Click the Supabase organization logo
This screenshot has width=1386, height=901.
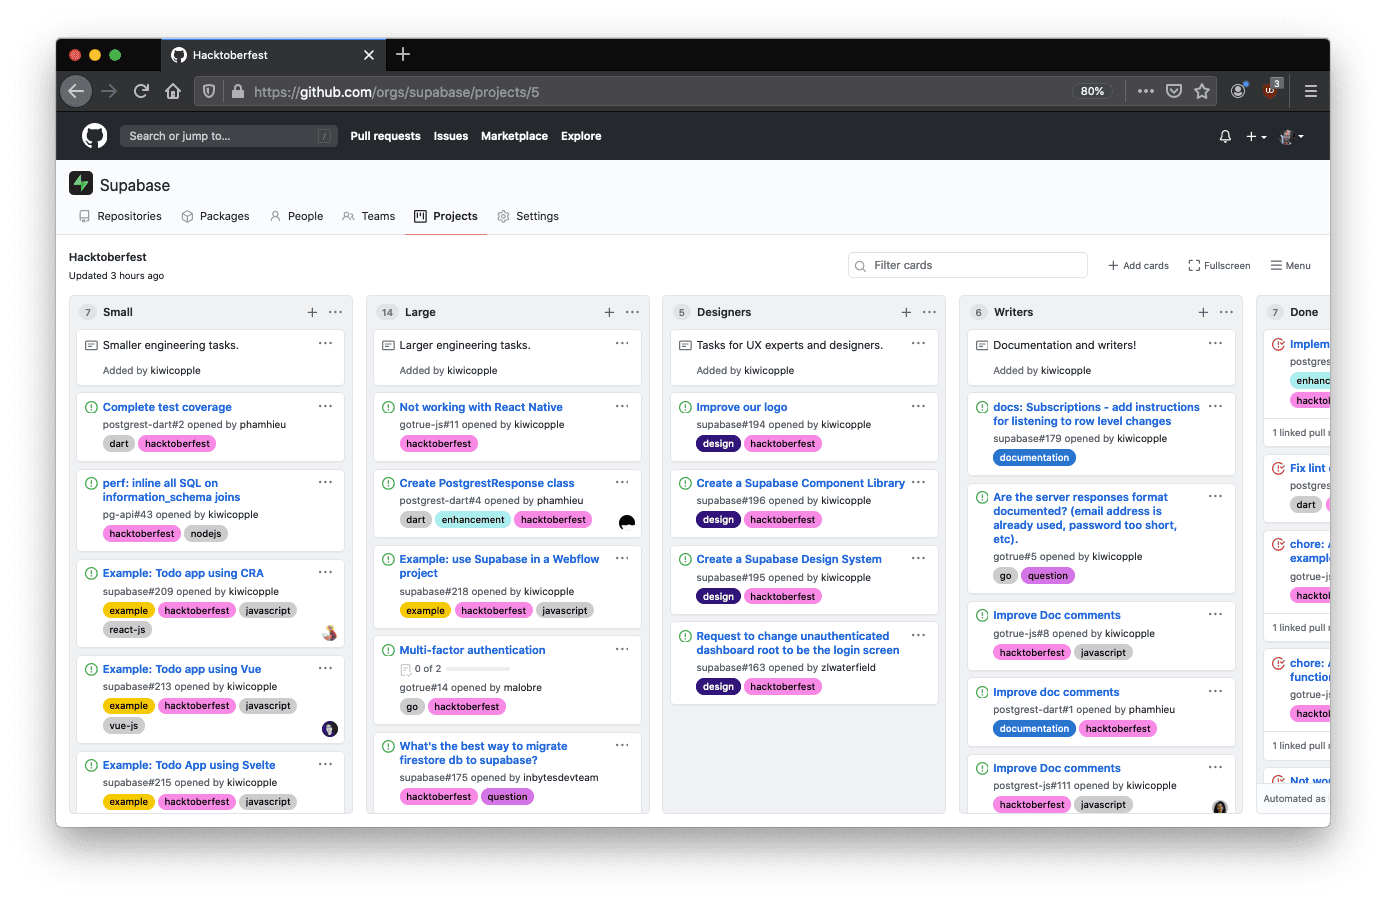tap(81, 184)
